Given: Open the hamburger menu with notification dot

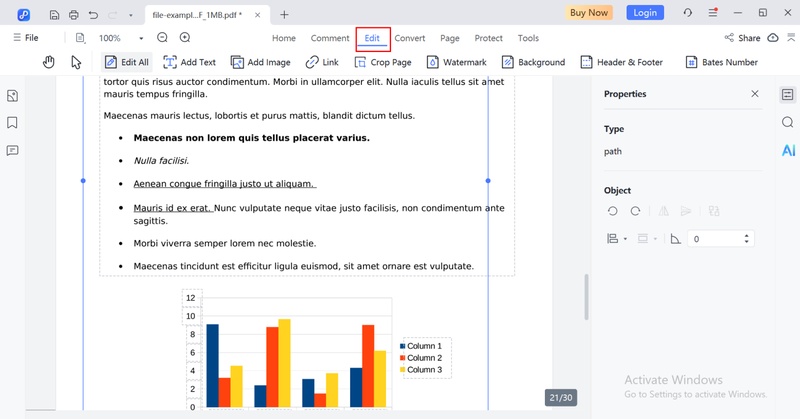Looking at the screenshot, I should coord(713,13).
